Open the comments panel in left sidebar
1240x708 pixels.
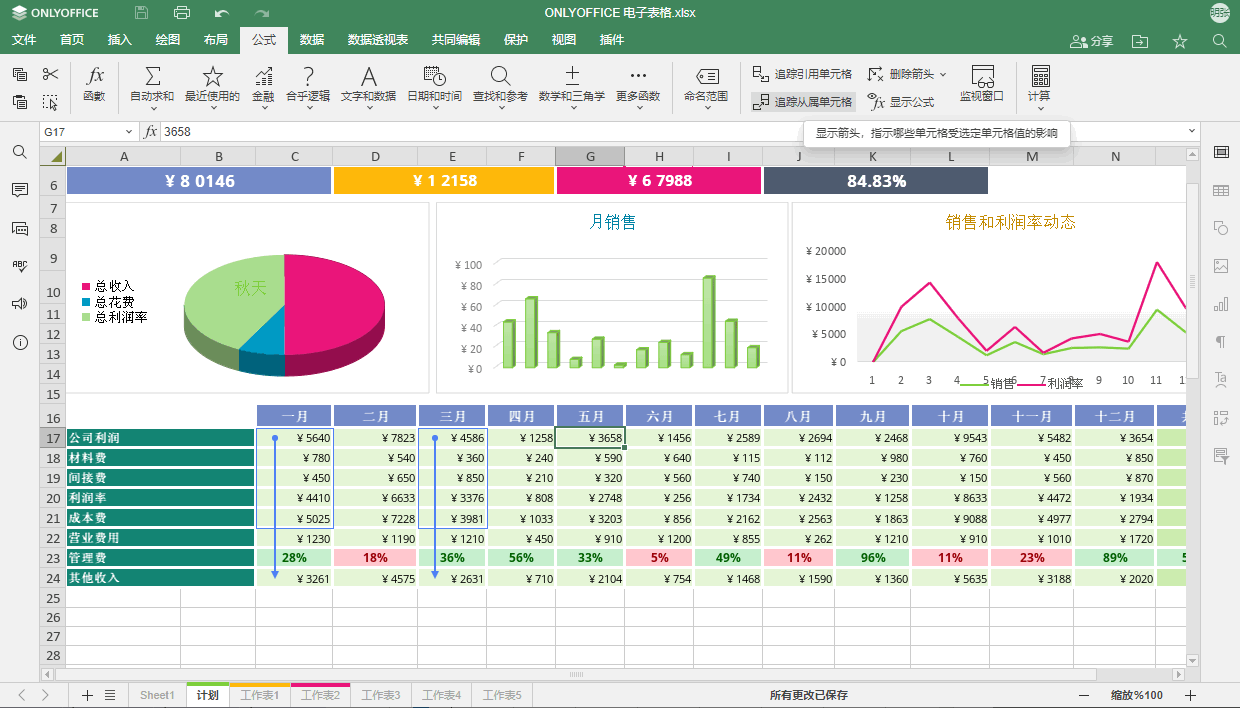[x=20, y=190]
